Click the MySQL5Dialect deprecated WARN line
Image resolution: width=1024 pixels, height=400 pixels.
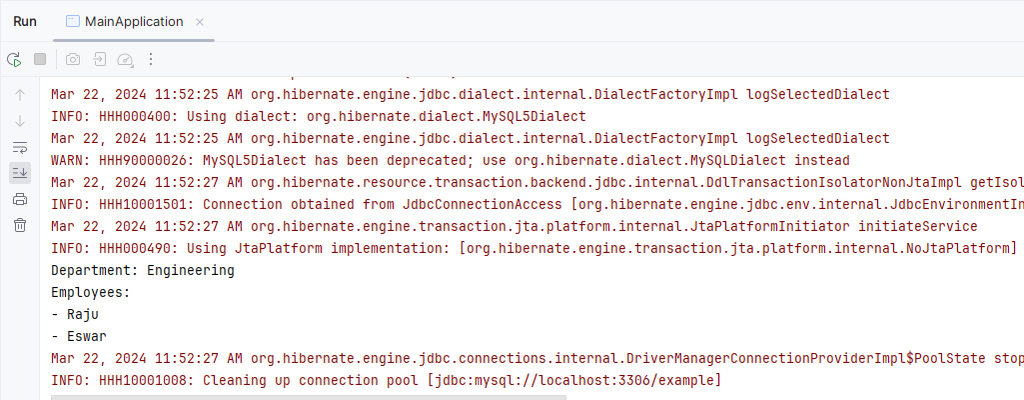click(450, 160)
